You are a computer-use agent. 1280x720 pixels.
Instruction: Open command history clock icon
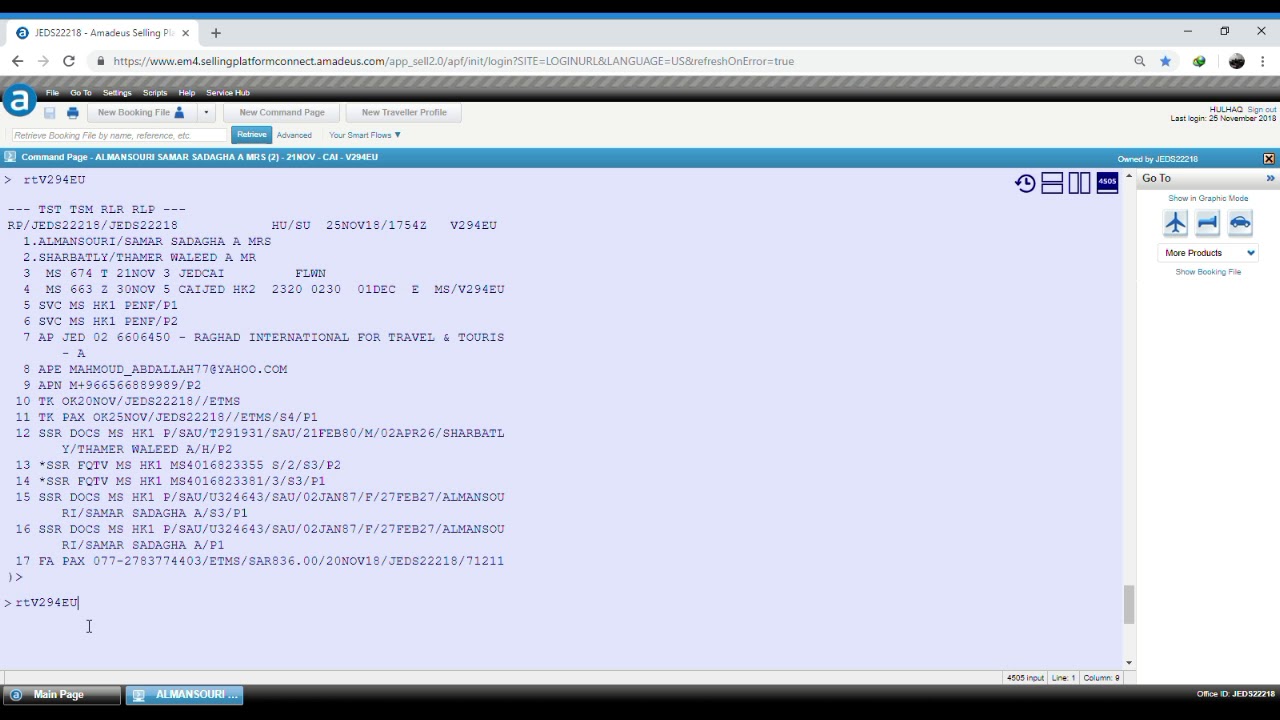click(x=1025, y=183)
